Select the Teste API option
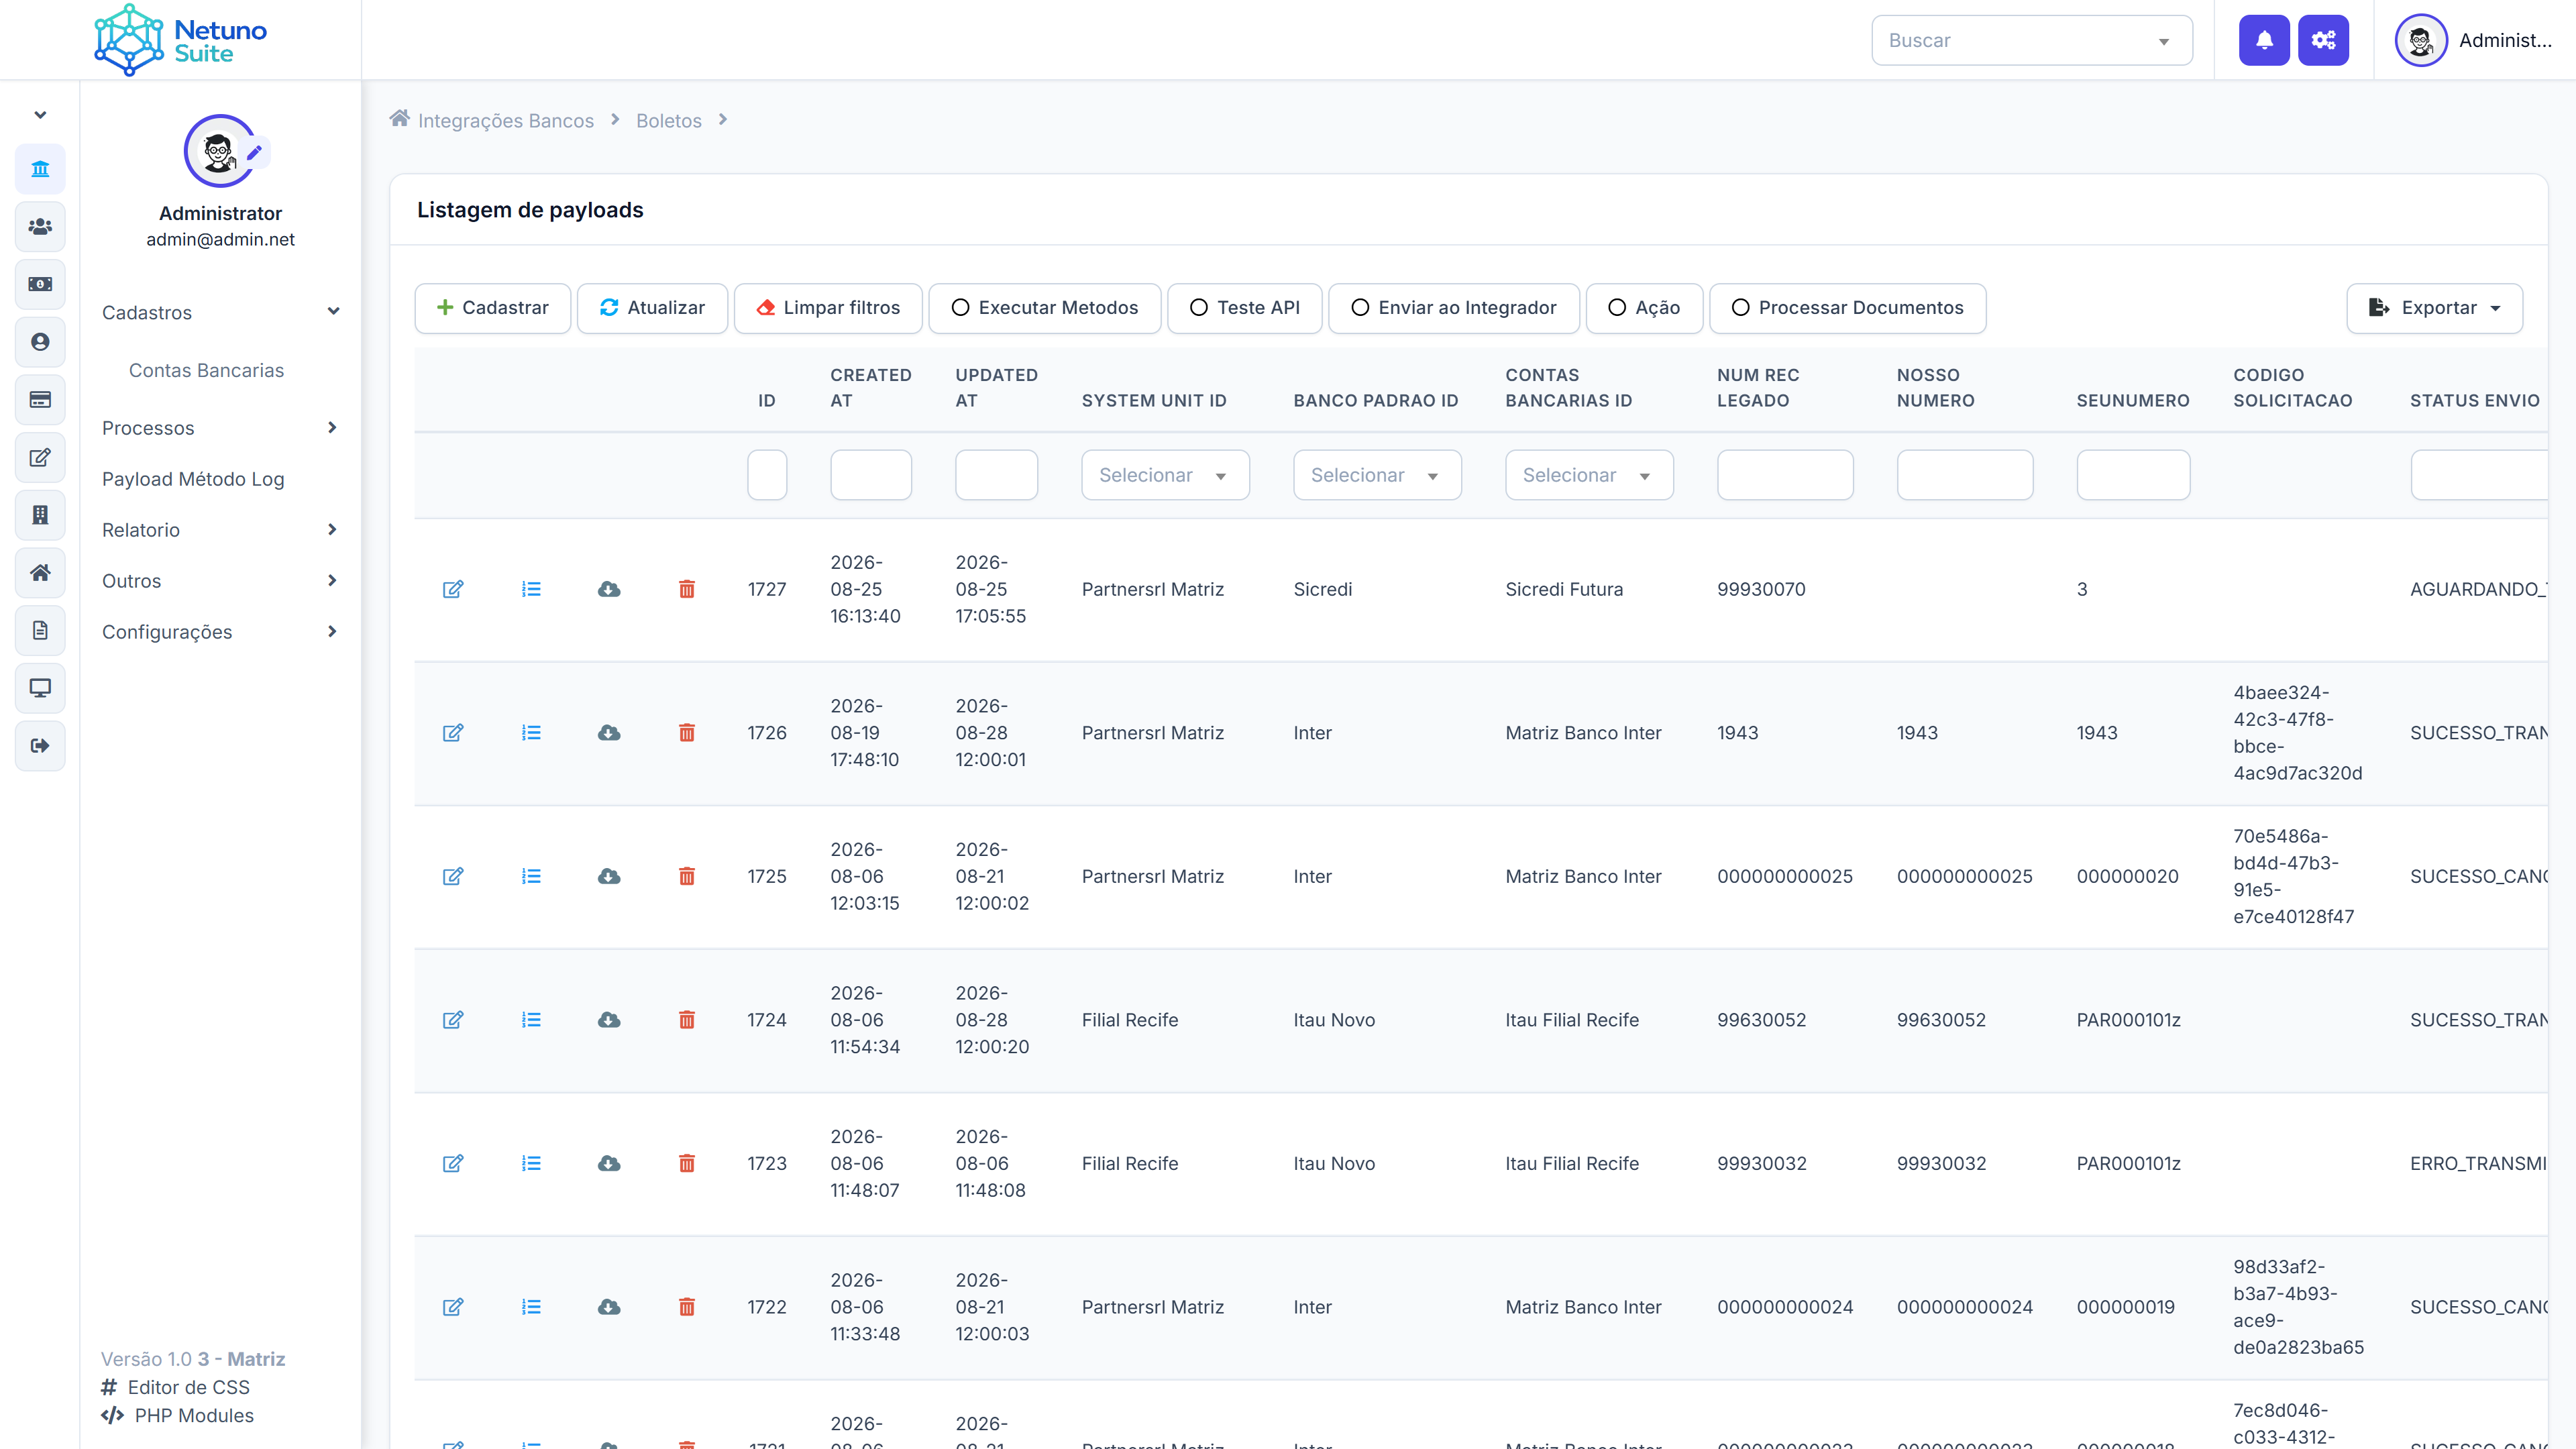This screenshot has height=1449, width=2576. click(1245, 308)
